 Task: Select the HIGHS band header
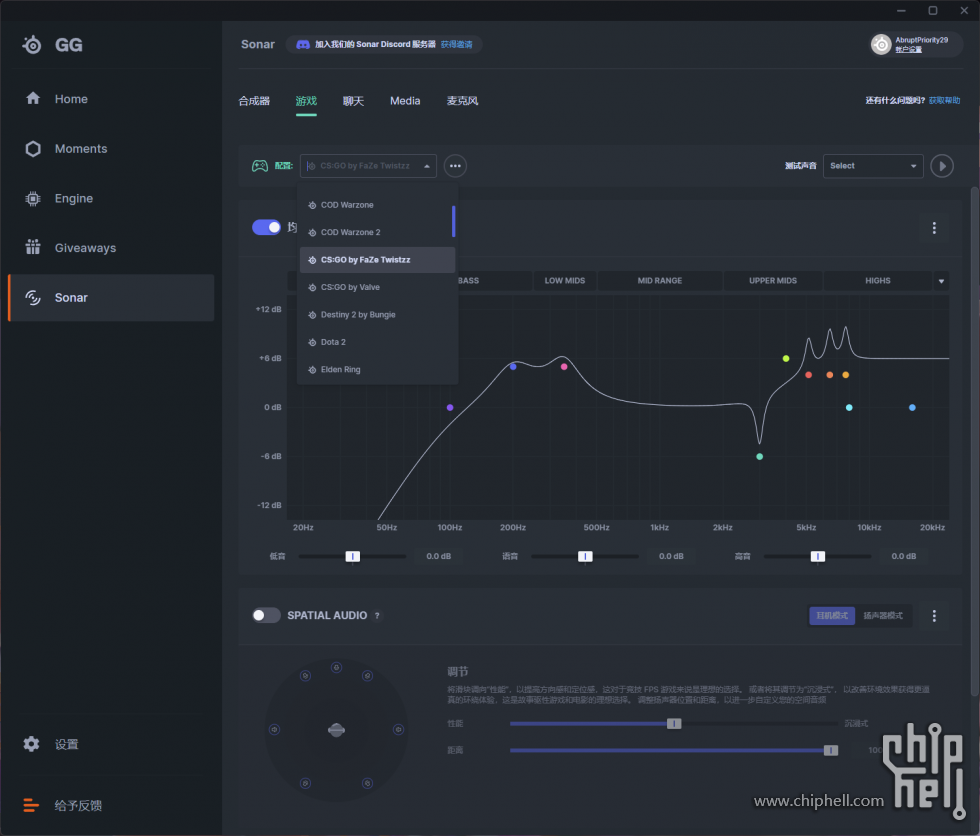point(878,281)
